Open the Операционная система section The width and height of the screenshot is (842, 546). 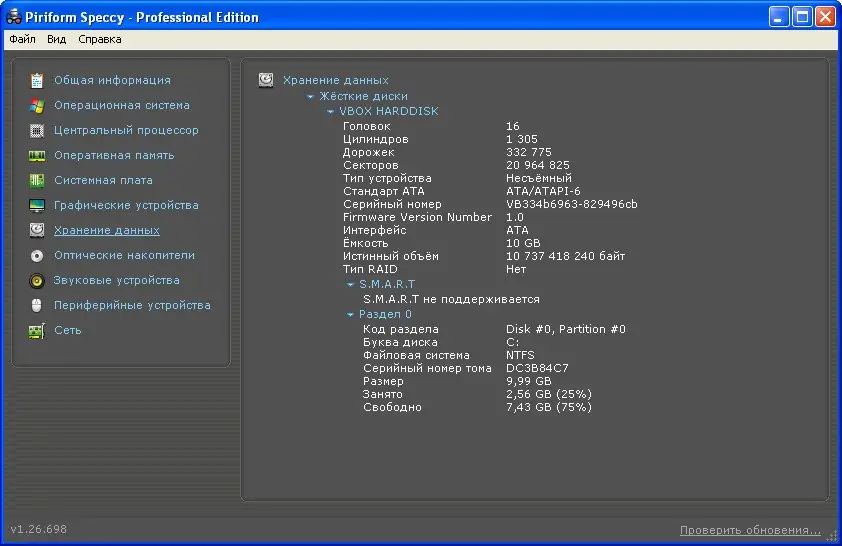click(121, 105)
